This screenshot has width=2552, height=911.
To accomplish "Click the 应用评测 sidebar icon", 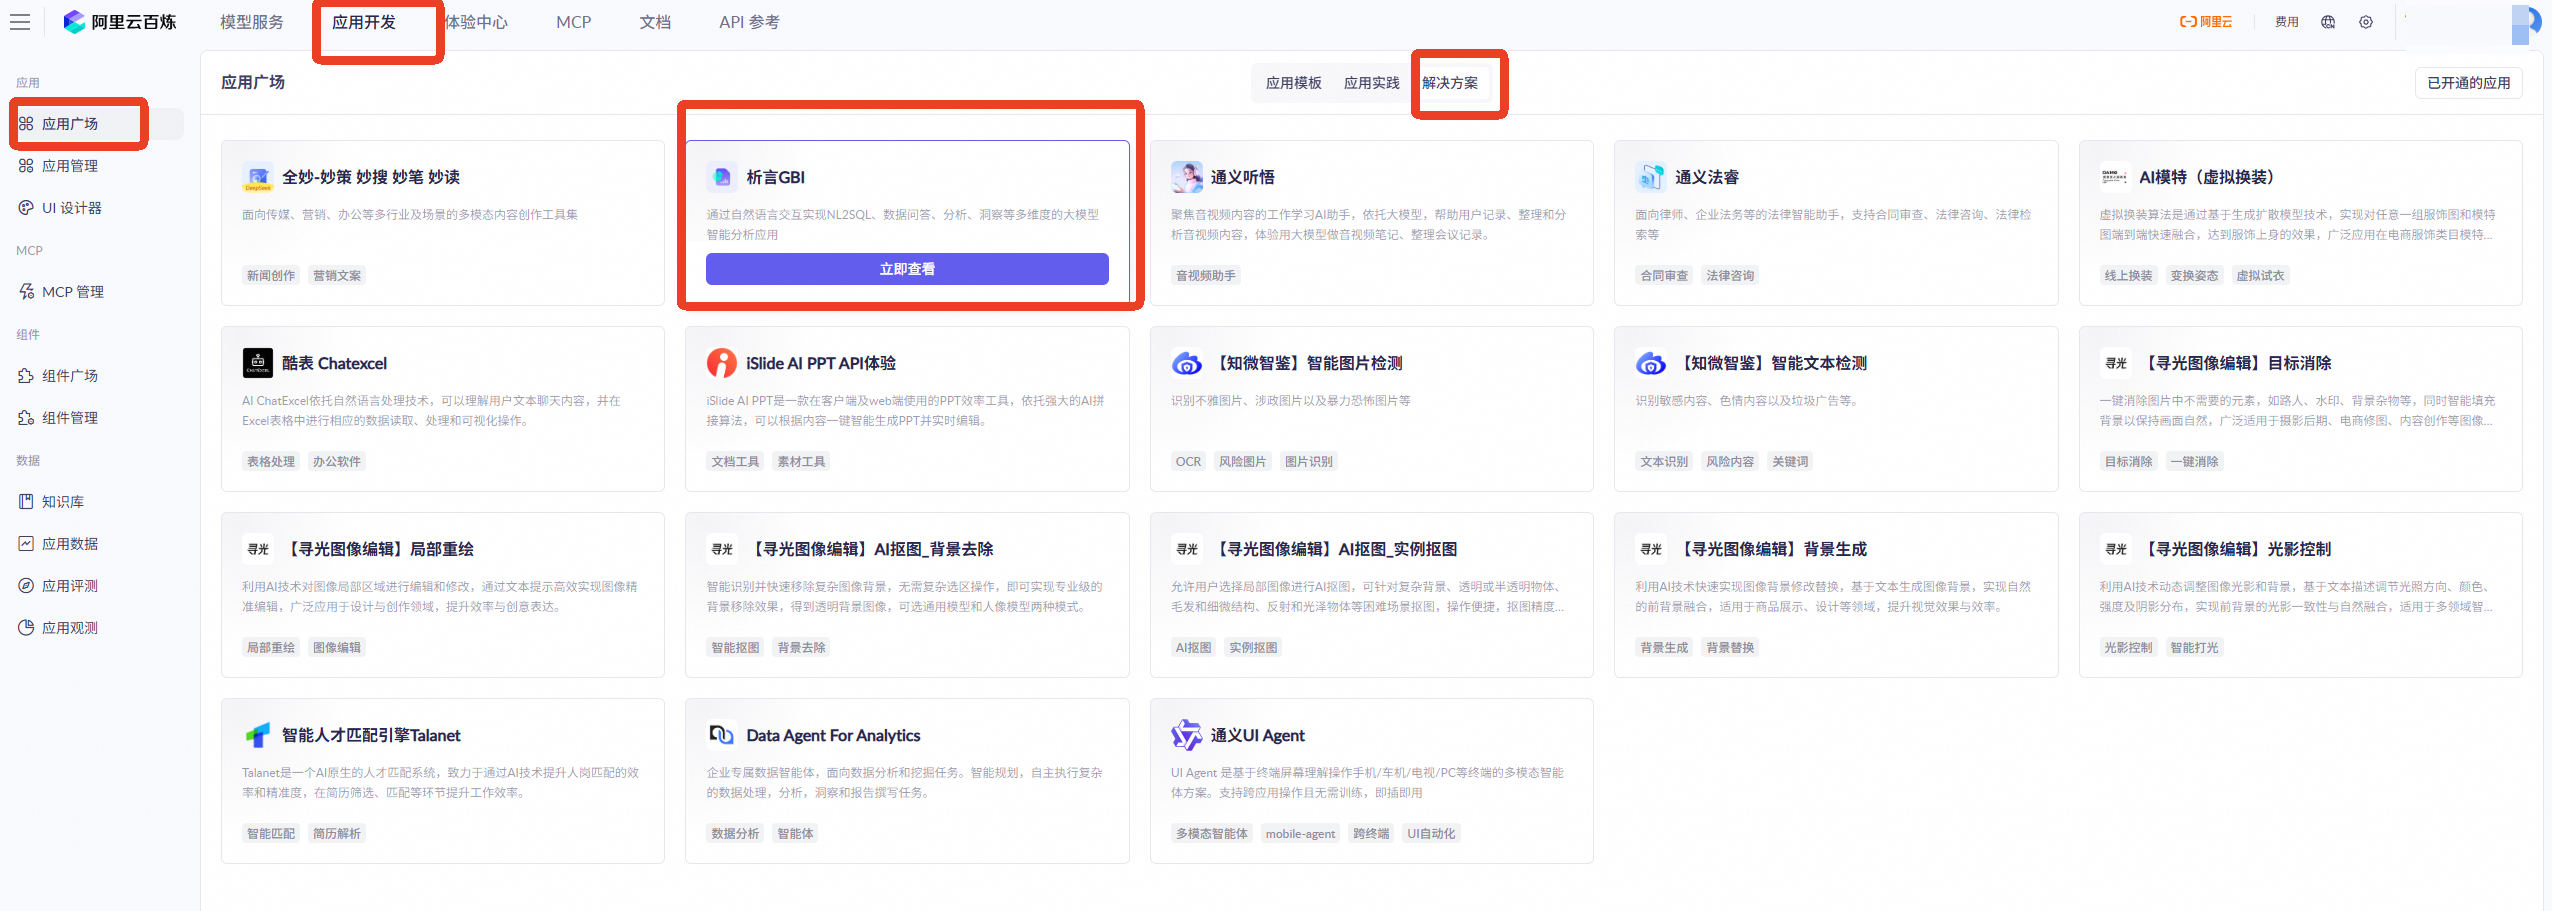I will tap(26, 586).
